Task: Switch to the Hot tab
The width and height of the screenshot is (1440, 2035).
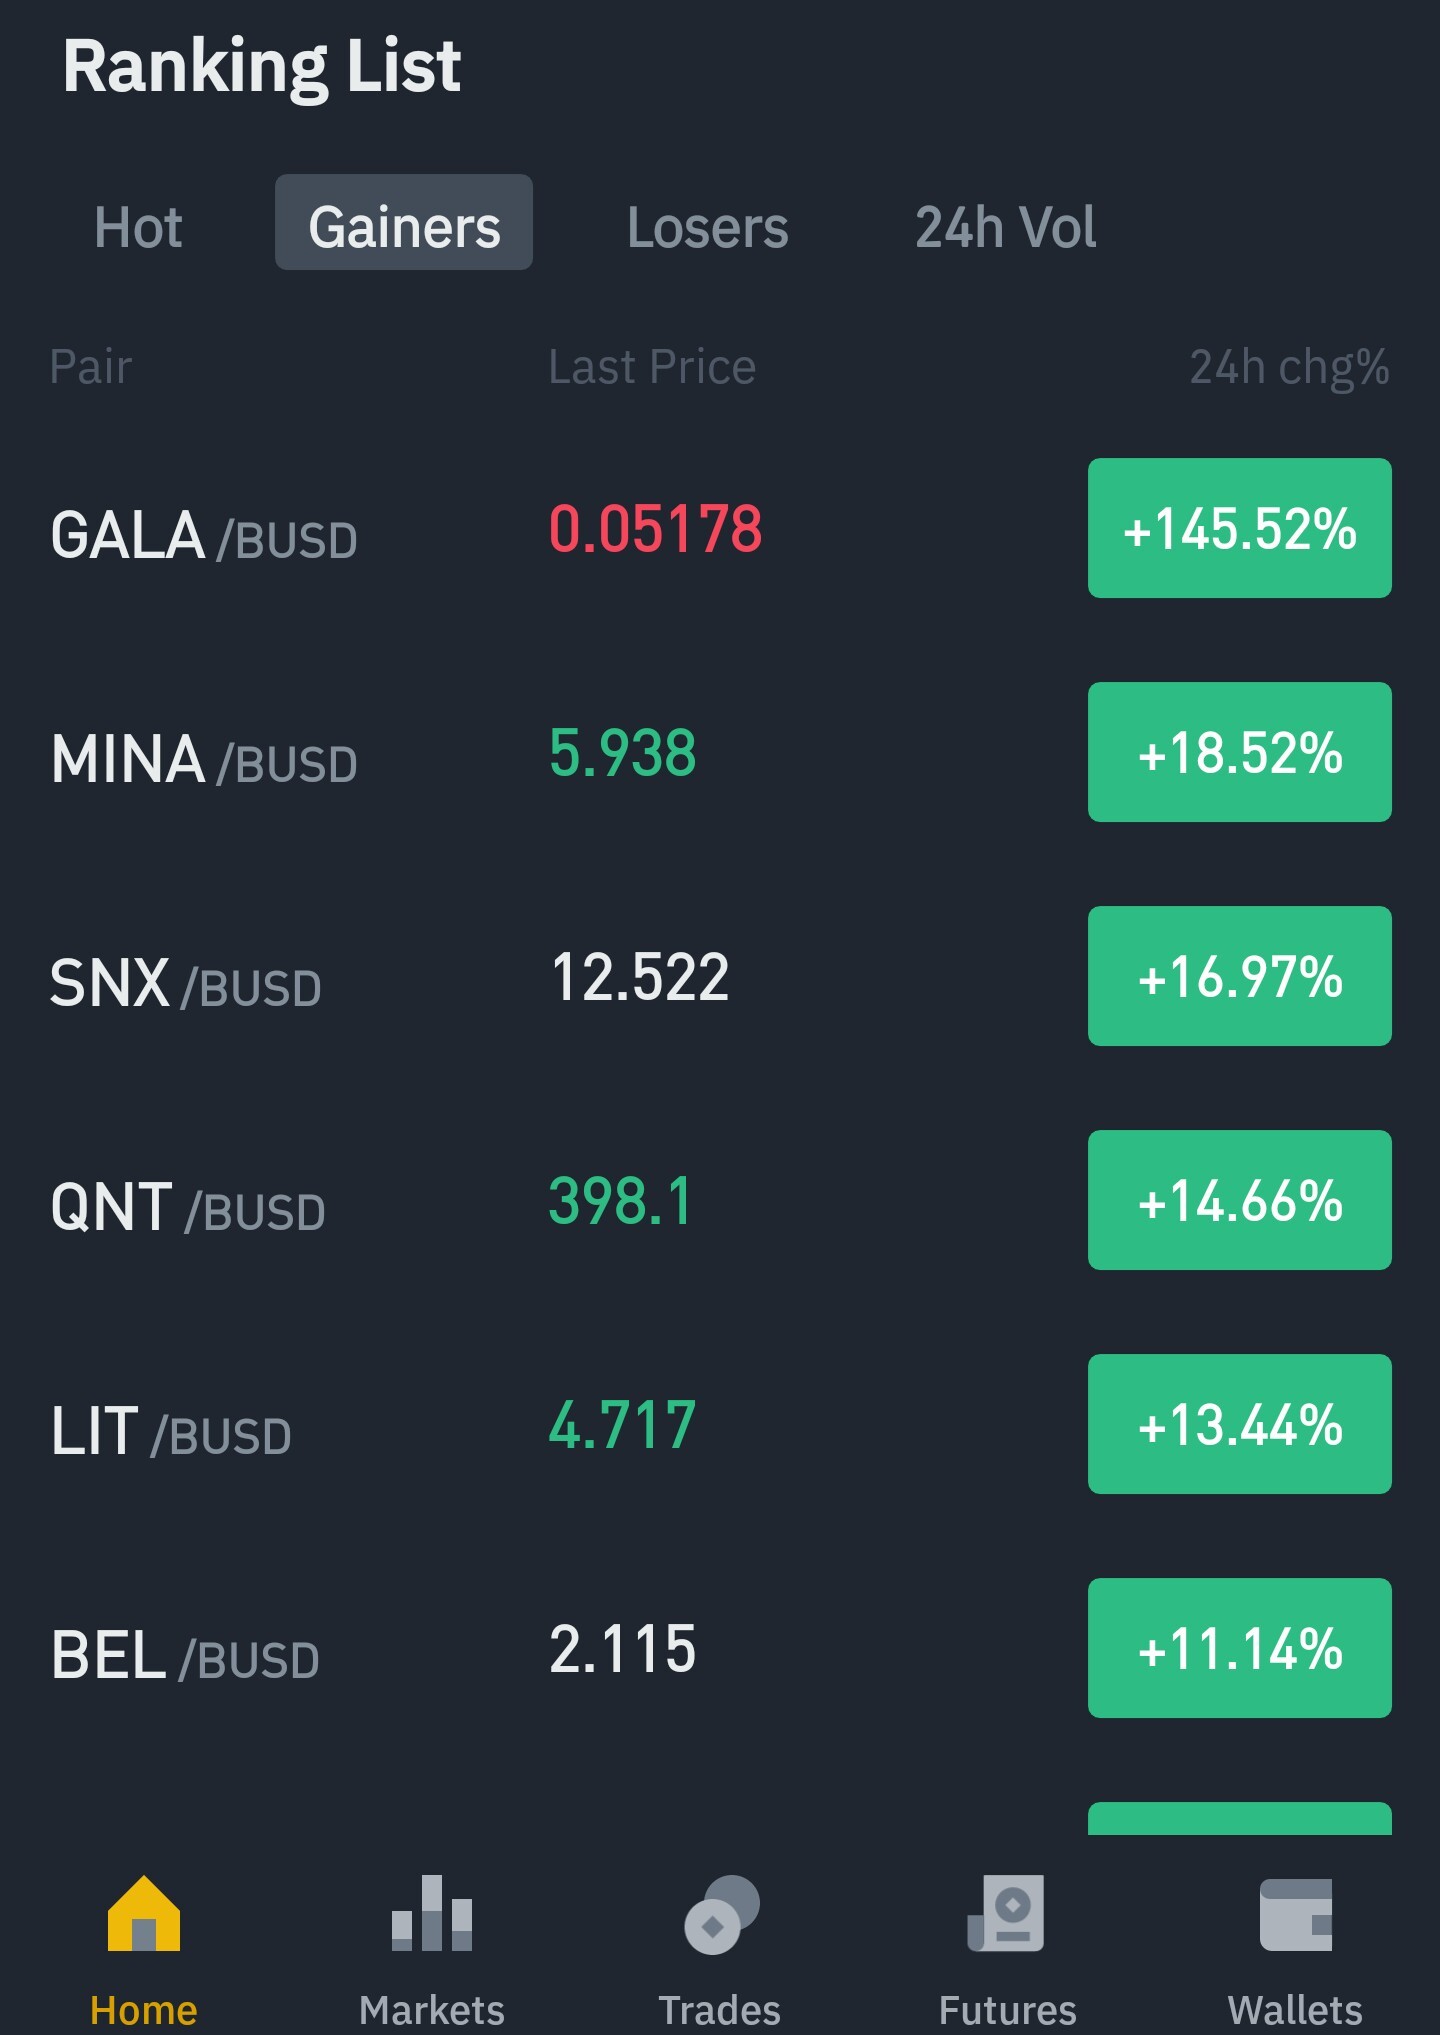Action: [x=138, y=227]
